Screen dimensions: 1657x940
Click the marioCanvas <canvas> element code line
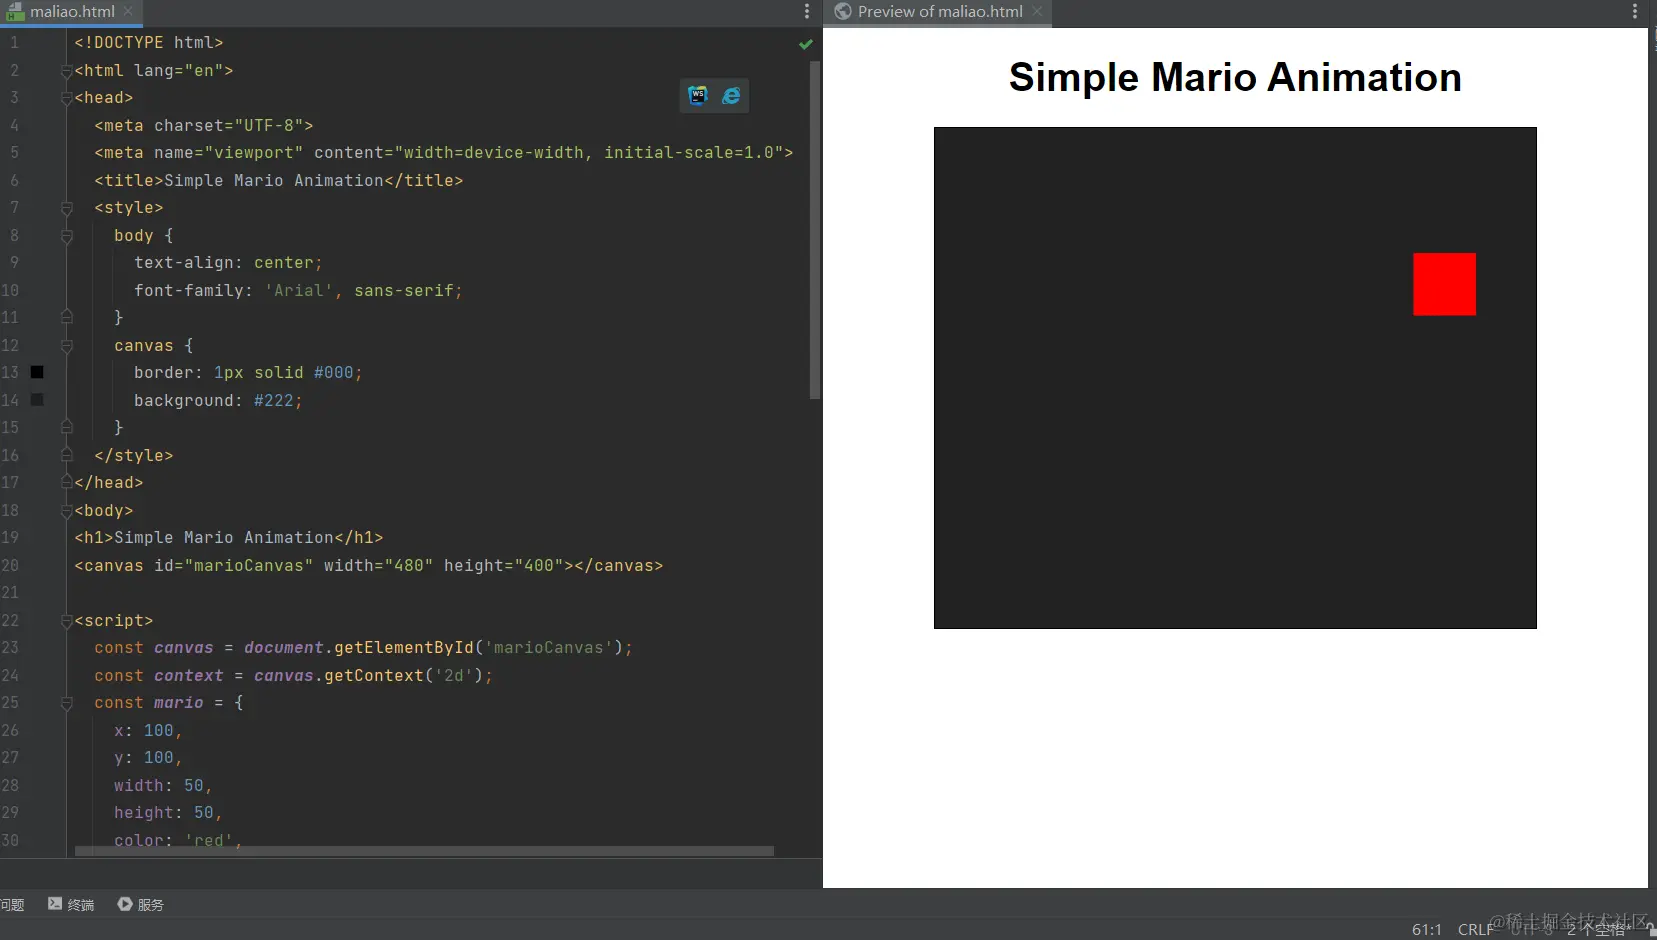pos(369,566)
